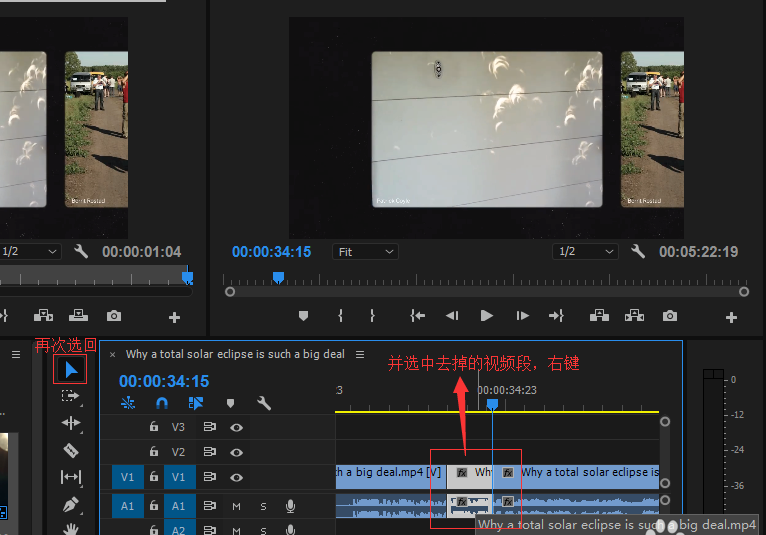Open the Fit zoom level dropdown

[365, 252]
